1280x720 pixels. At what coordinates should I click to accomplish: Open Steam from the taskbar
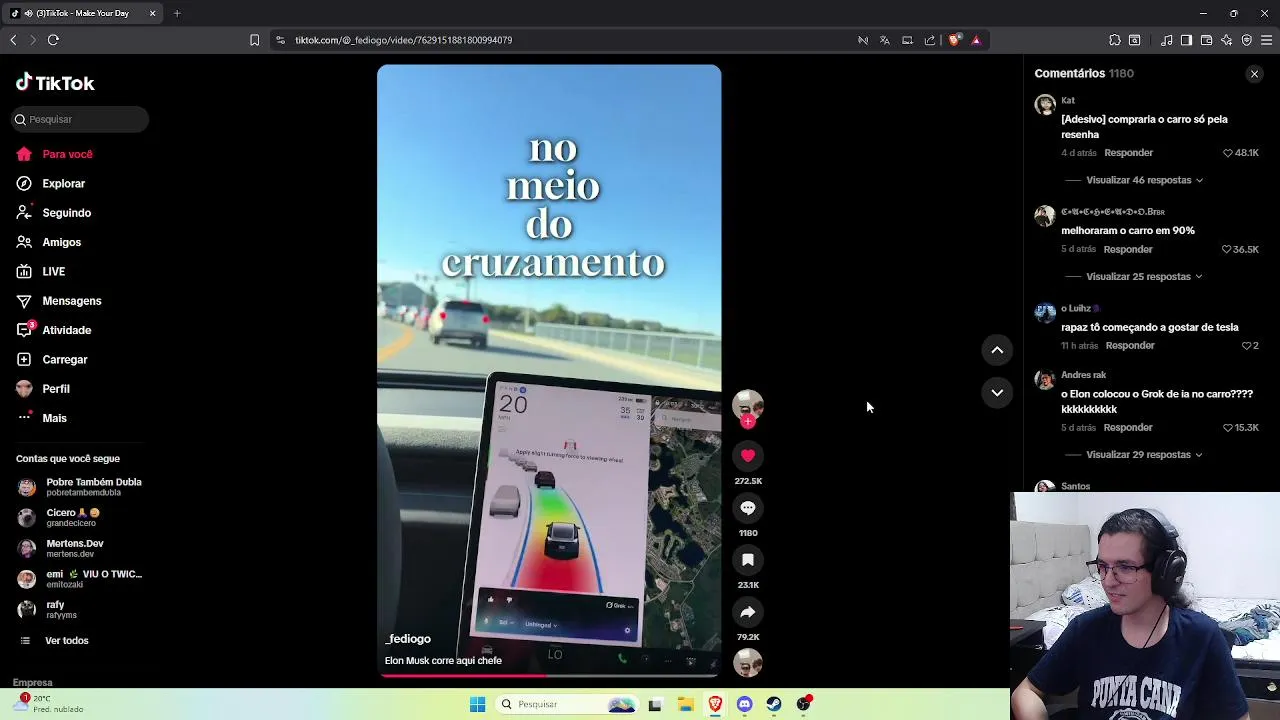[774, 704]
